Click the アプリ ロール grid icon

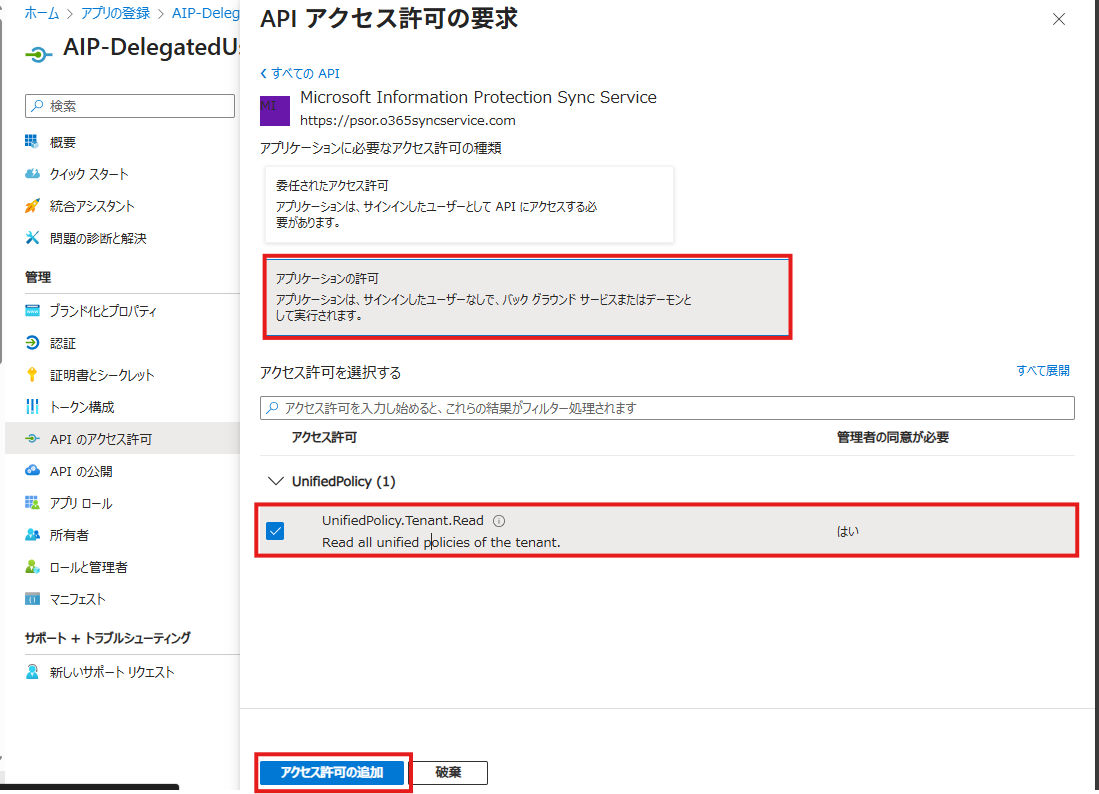point(32,502)
